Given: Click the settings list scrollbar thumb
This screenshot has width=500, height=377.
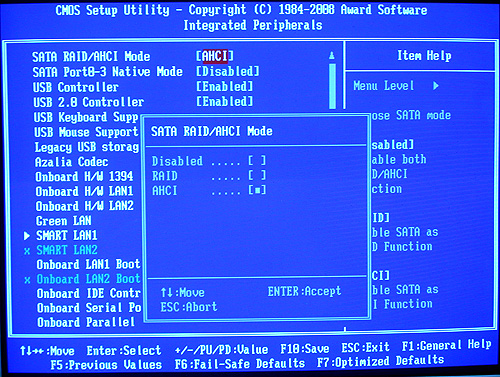Looking at the screenshot, I should point(332,86).
